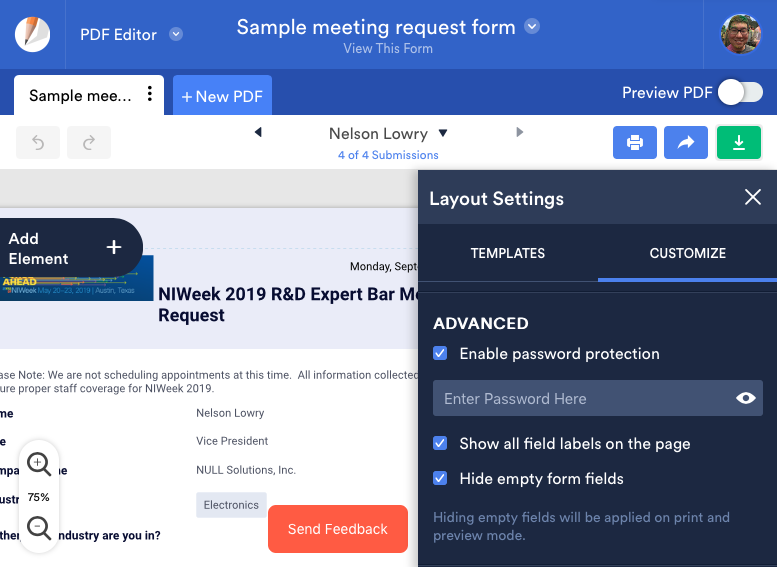Share the PDF with arrow icon
777x567 pixels.
coord(686,143)
